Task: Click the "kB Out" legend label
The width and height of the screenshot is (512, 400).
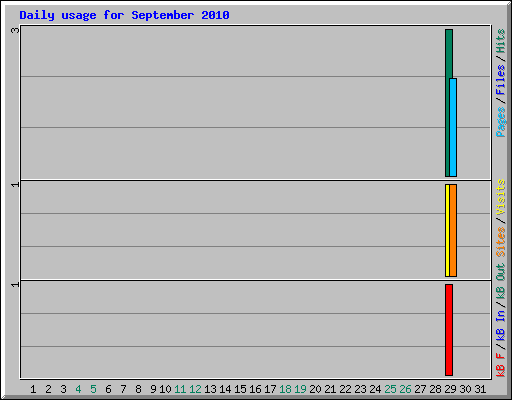Action: 500,281
